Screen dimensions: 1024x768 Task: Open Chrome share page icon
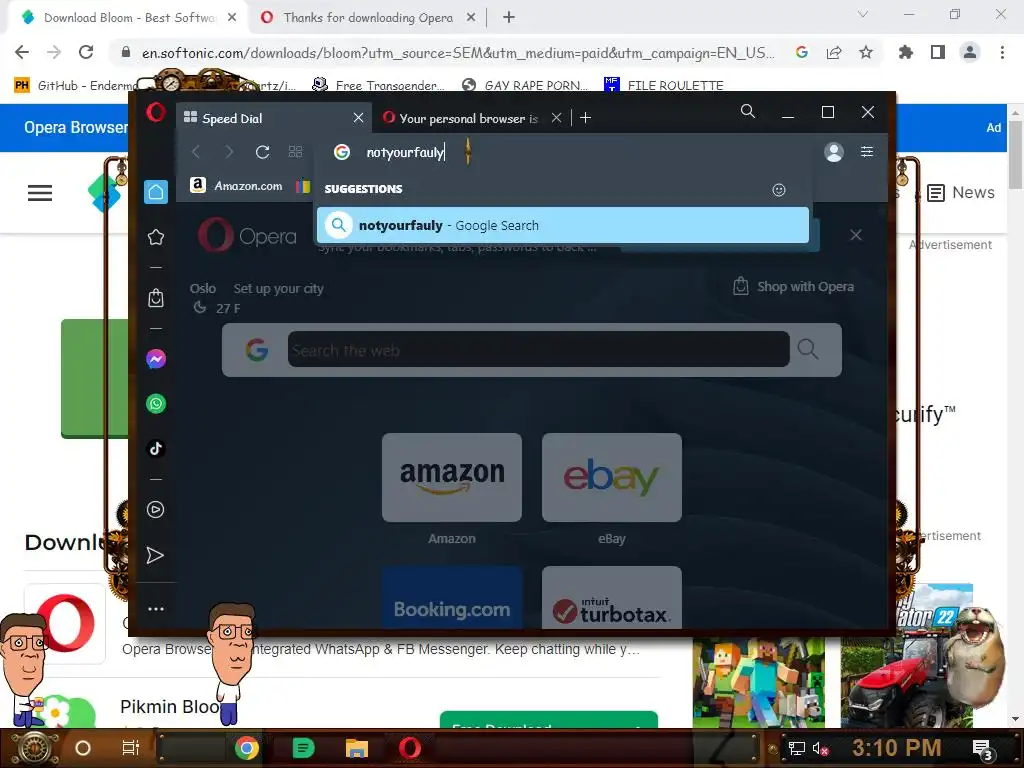pos(834,52)
